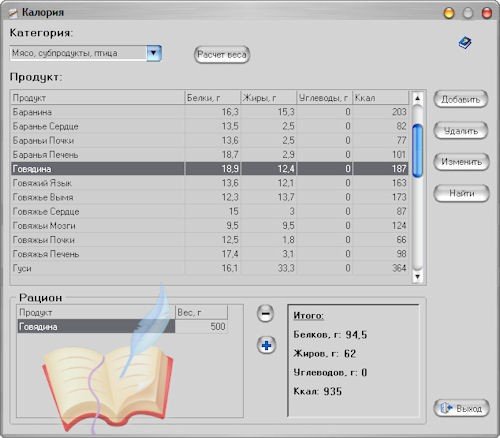Select the Бараньи Почки row
This screenshot has height=438, width=500.
[209, 140]
